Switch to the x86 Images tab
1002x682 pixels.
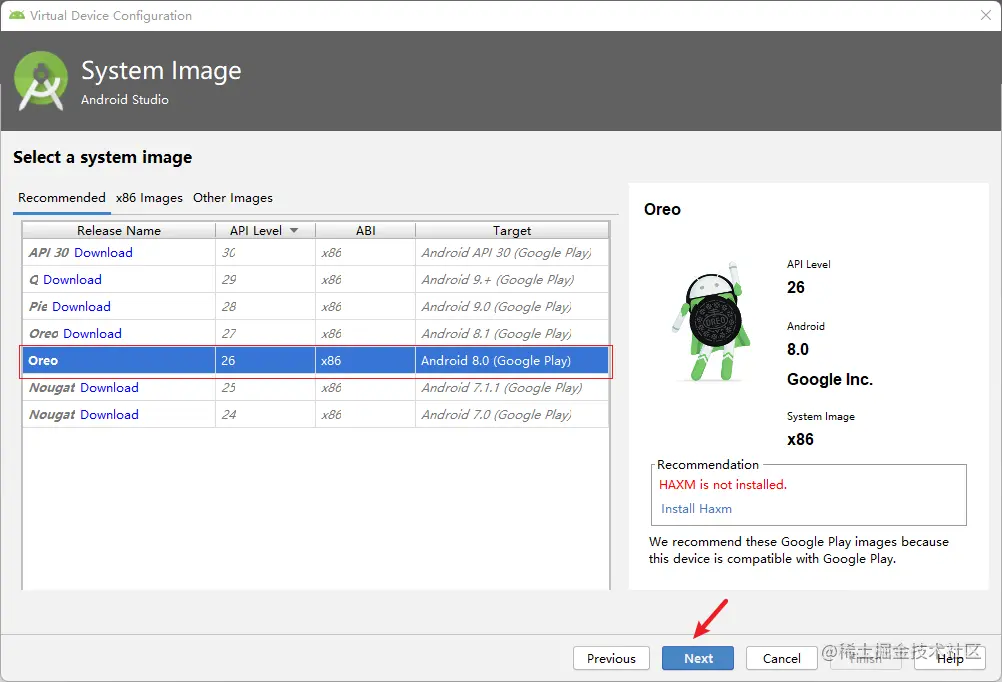coord(149,198)
